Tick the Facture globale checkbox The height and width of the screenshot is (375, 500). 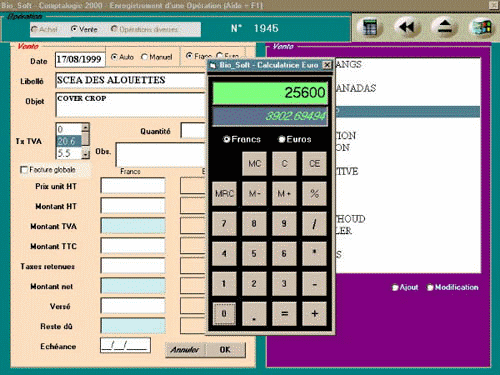coord(24,170)
